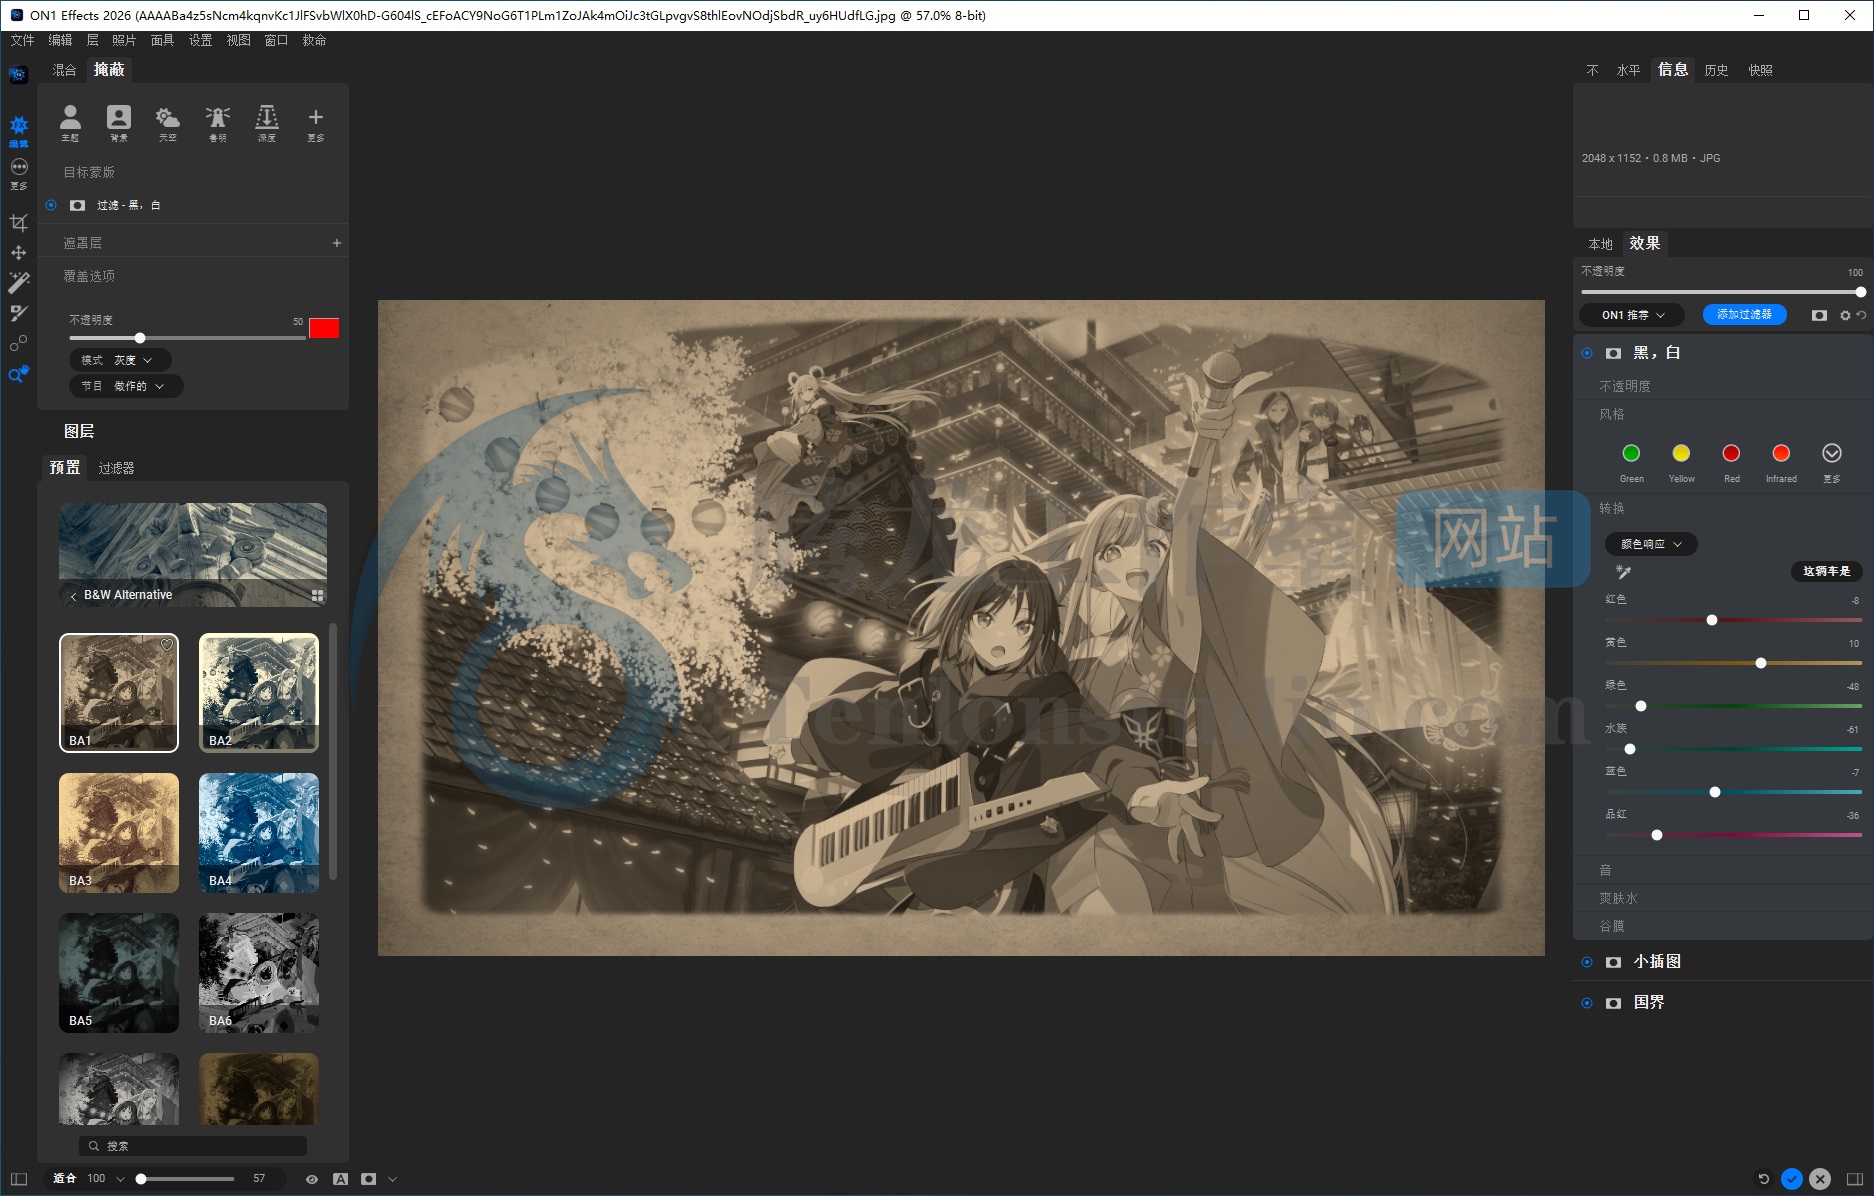The image size is (1874, 1196).
Task: Click the 添加过滤器 button
Action: pyautogui.click(x=1744, y=315)
